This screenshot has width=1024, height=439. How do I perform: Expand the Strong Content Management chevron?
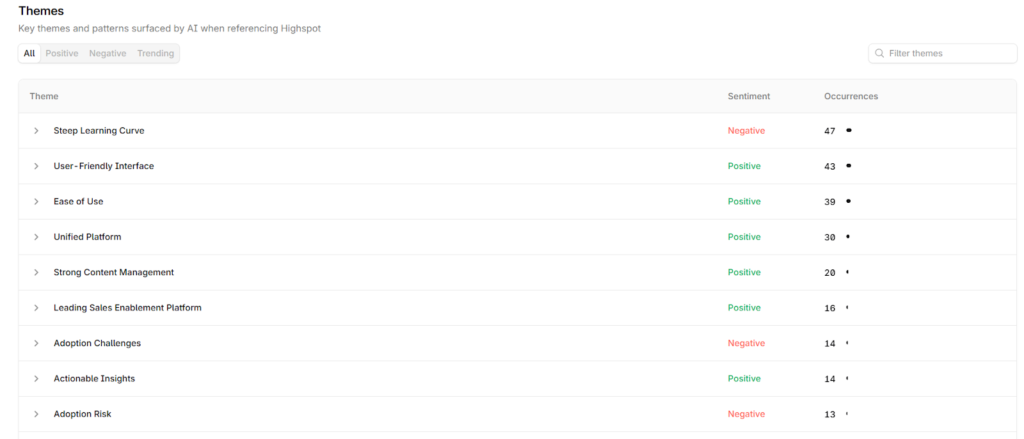pyautogui.click(x=36, y=272)
